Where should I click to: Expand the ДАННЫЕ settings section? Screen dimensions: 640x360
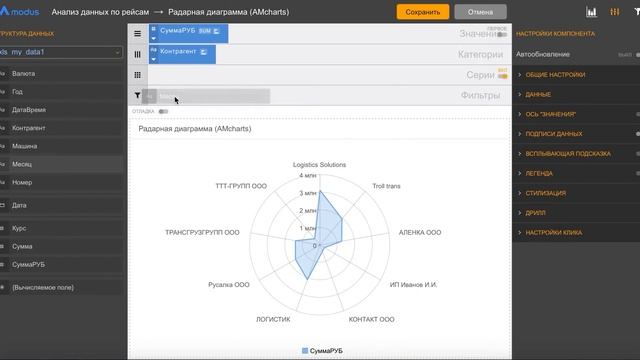coord(576,94)
